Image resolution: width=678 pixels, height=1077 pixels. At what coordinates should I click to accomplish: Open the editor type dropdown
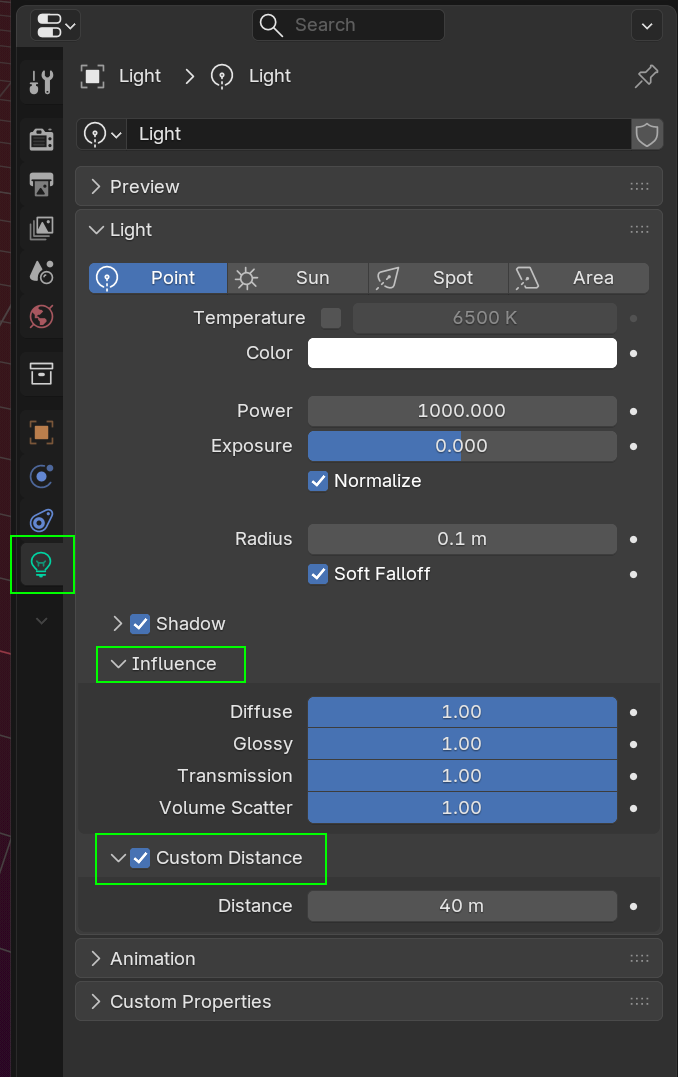point(56,25)
